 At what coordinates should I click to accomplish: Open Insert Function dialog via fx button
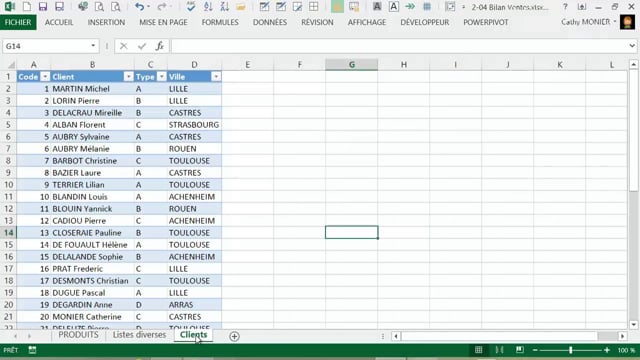click(x=160, y=46)
